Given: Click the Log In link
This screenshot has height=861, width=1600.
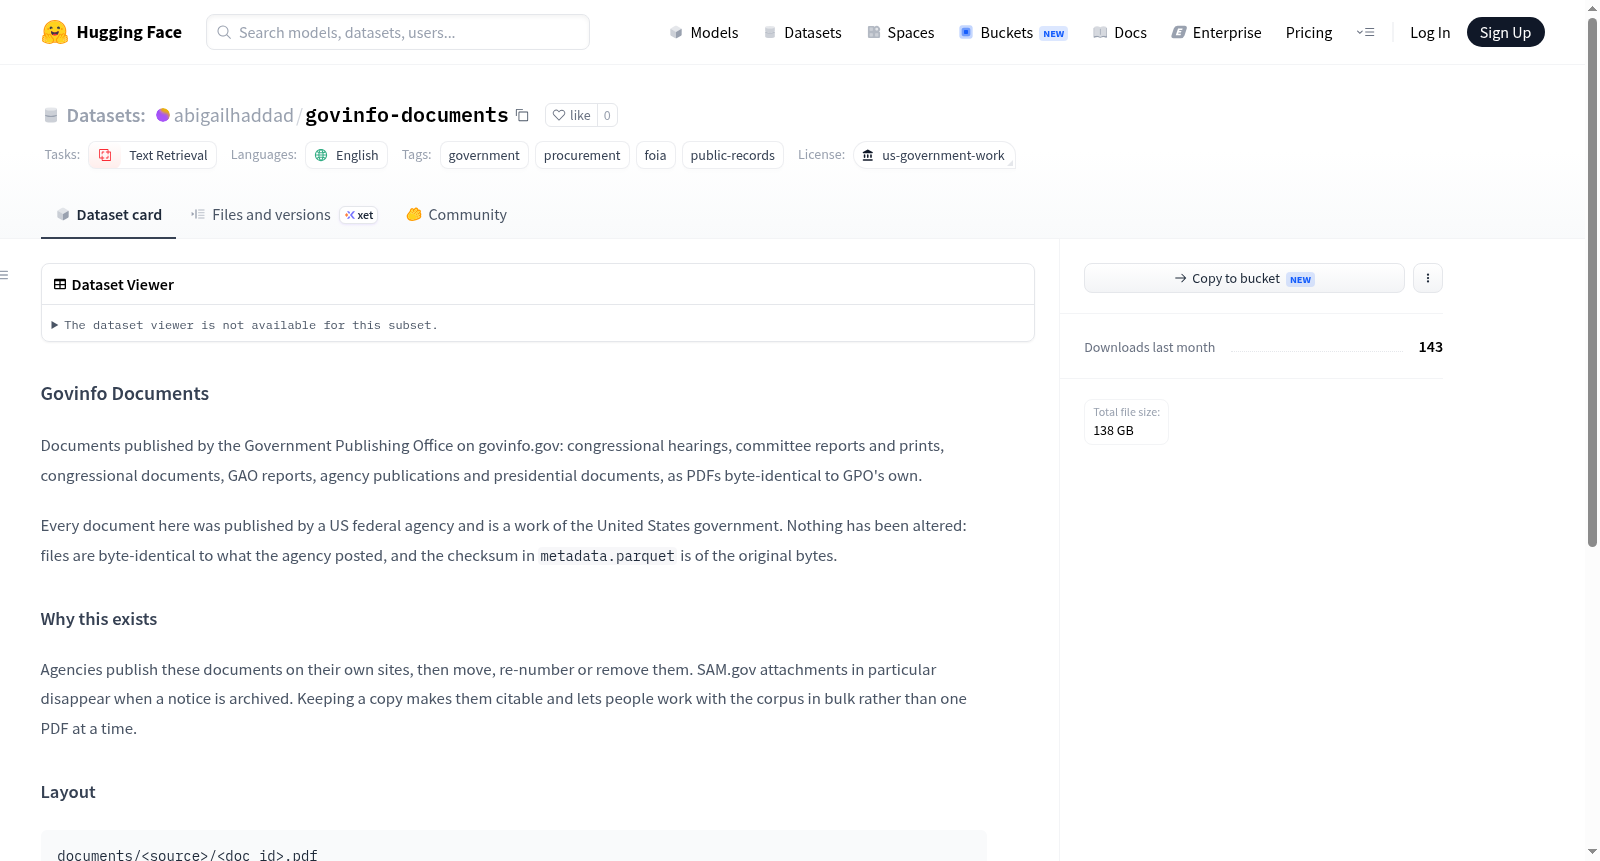Looking at the screenshot, I should pyautogui.click(x=1430, y=32).
